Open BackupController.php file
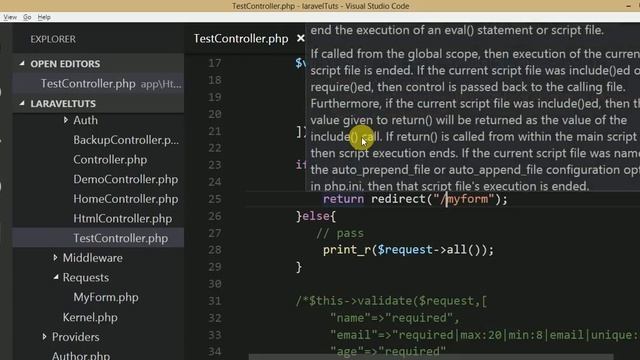This screenshot has width=640, height=360. (126, 140)
